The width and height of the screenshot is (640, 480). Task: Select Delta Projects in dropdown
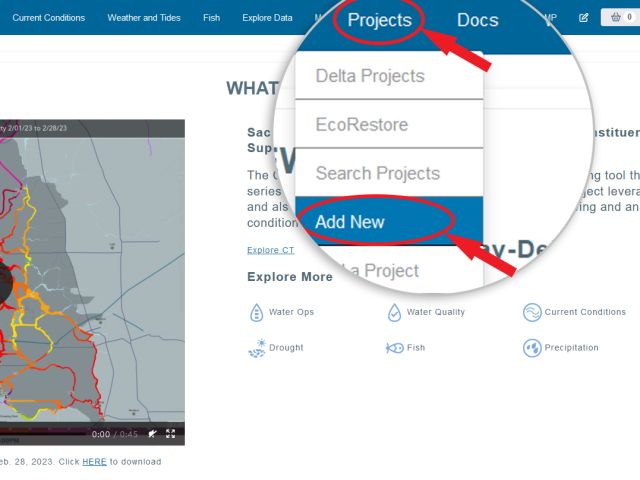(x=389, y=76)
